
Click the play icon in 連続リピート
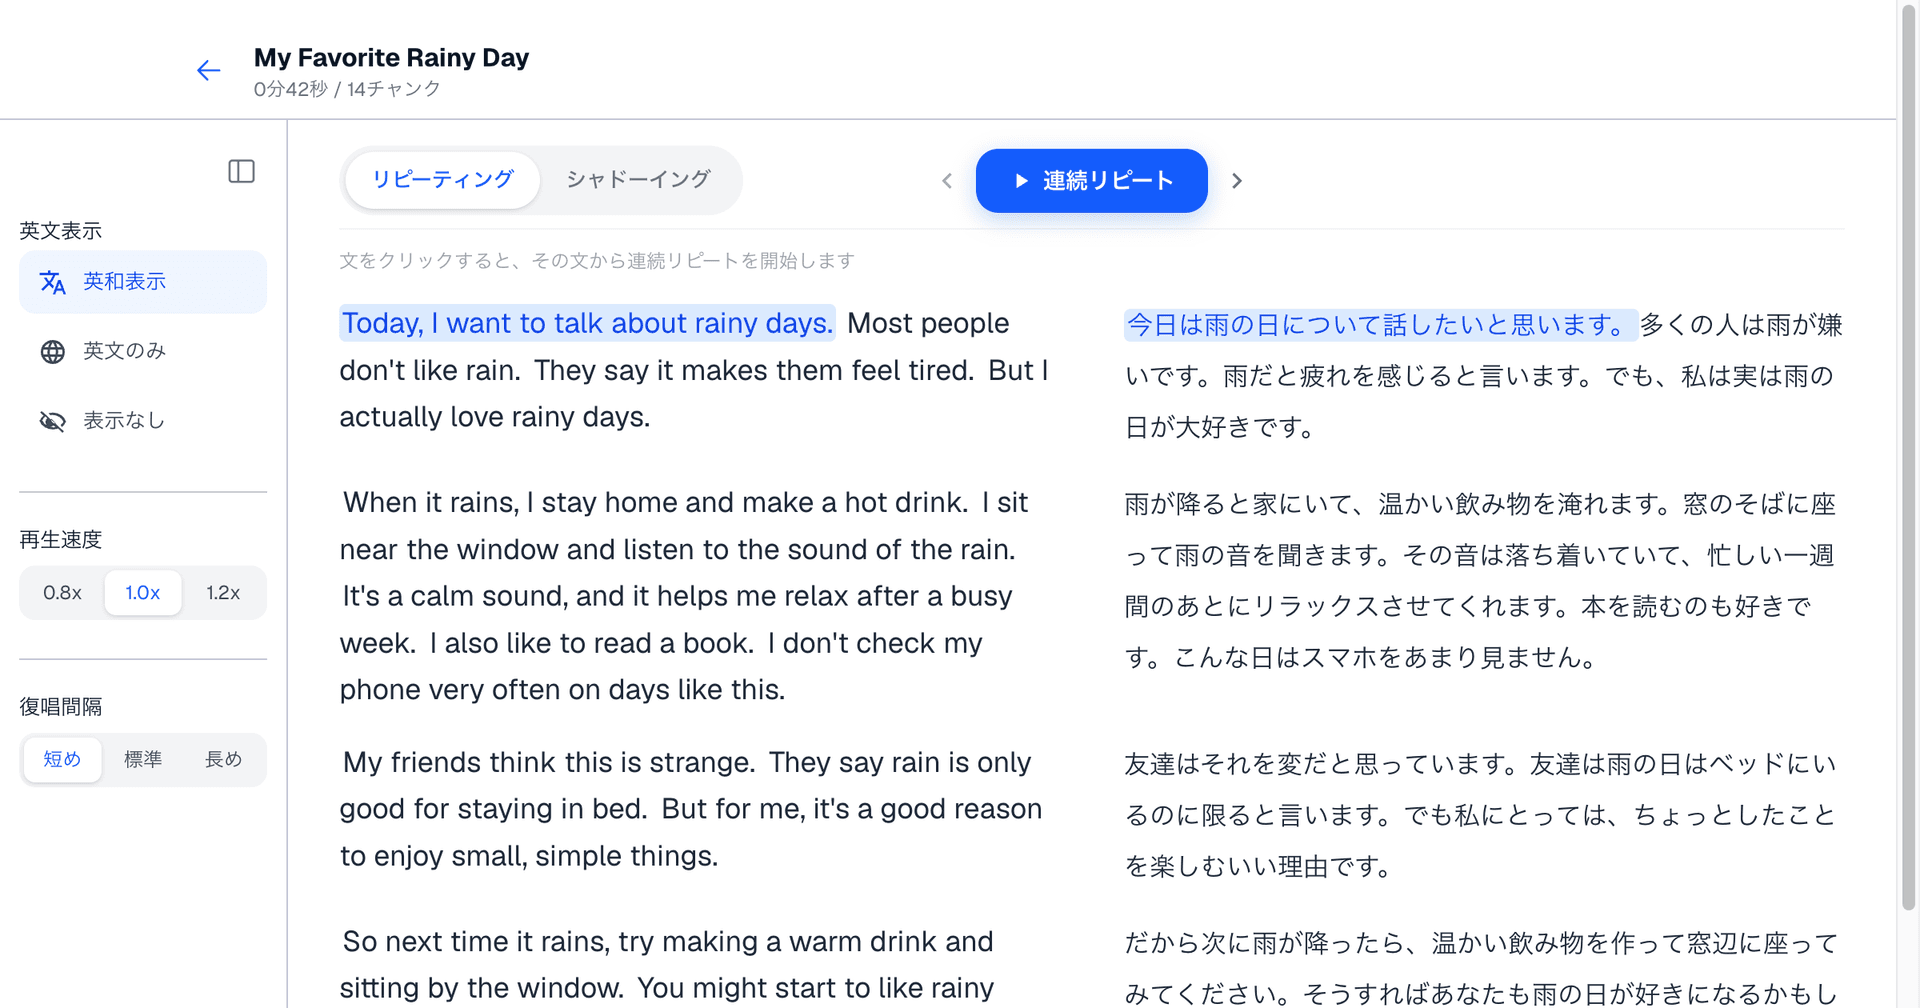click(x=1021, y=181)
